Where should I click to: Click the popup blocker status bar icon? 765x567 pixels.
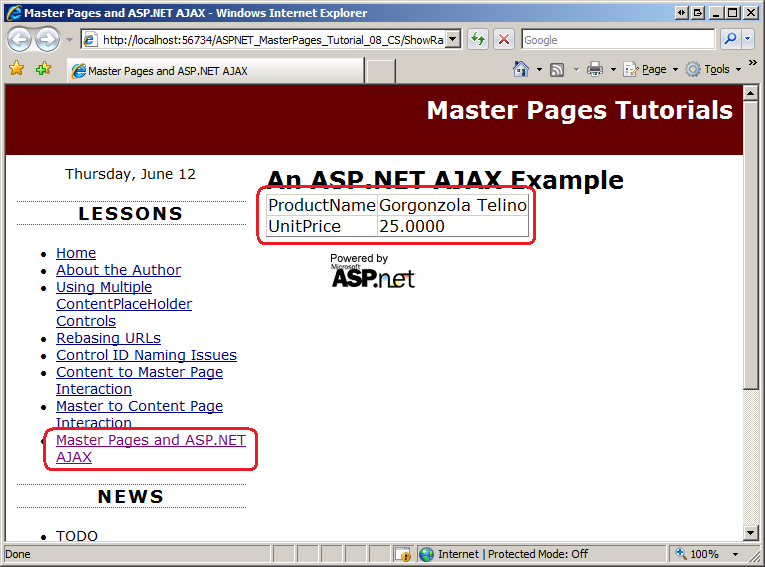[x=403, y=554]
